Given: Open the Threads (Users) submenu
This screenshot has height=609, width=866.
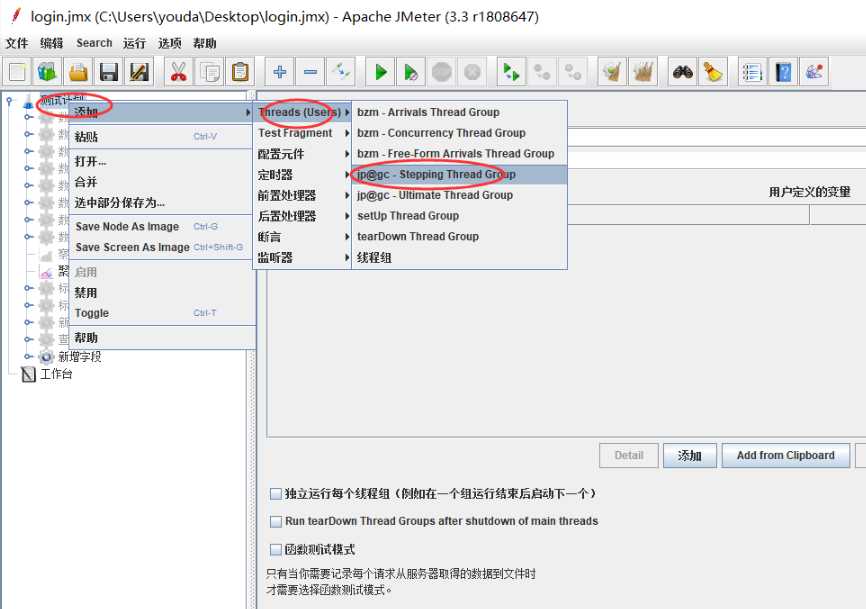Looking at the screenshot, I should click(303, 112).
